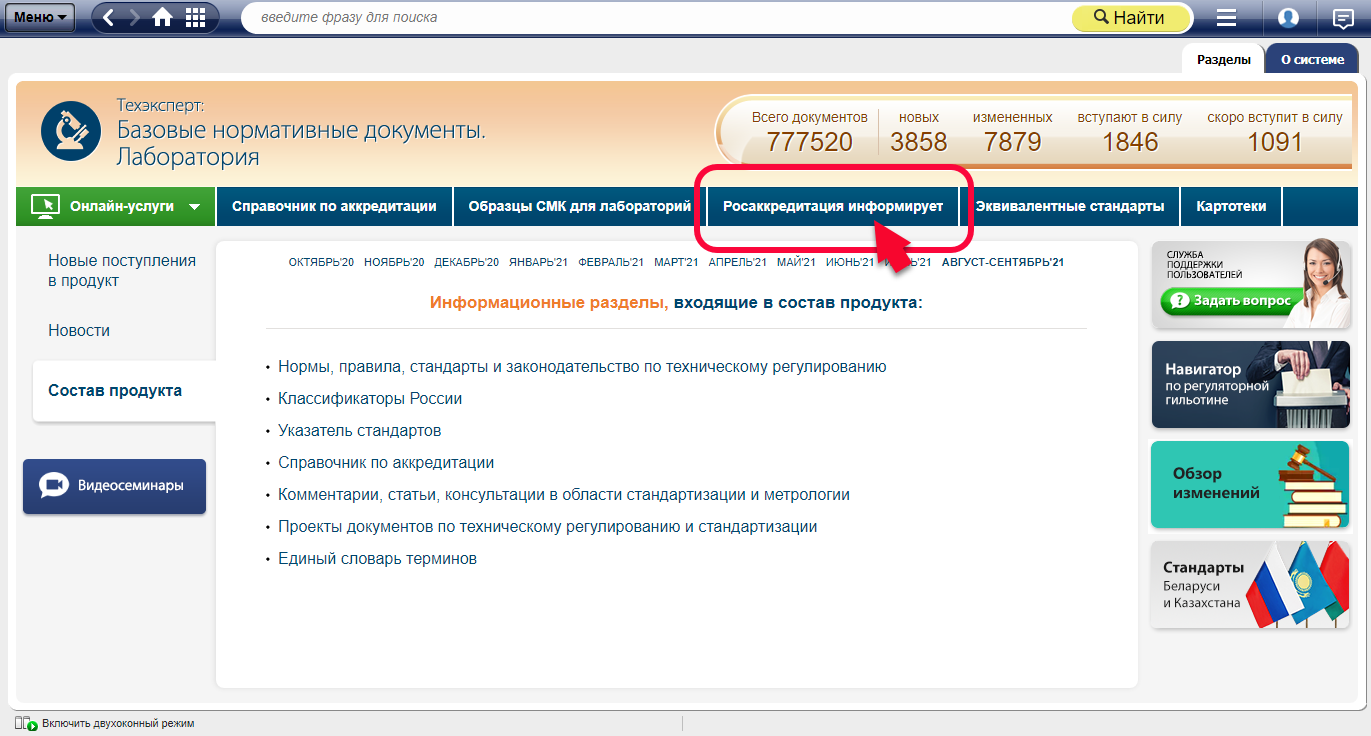This screenshot has height=736, width=1371.
Task: Open the hamburger list icon
Action: click(x=1227, y=17)
